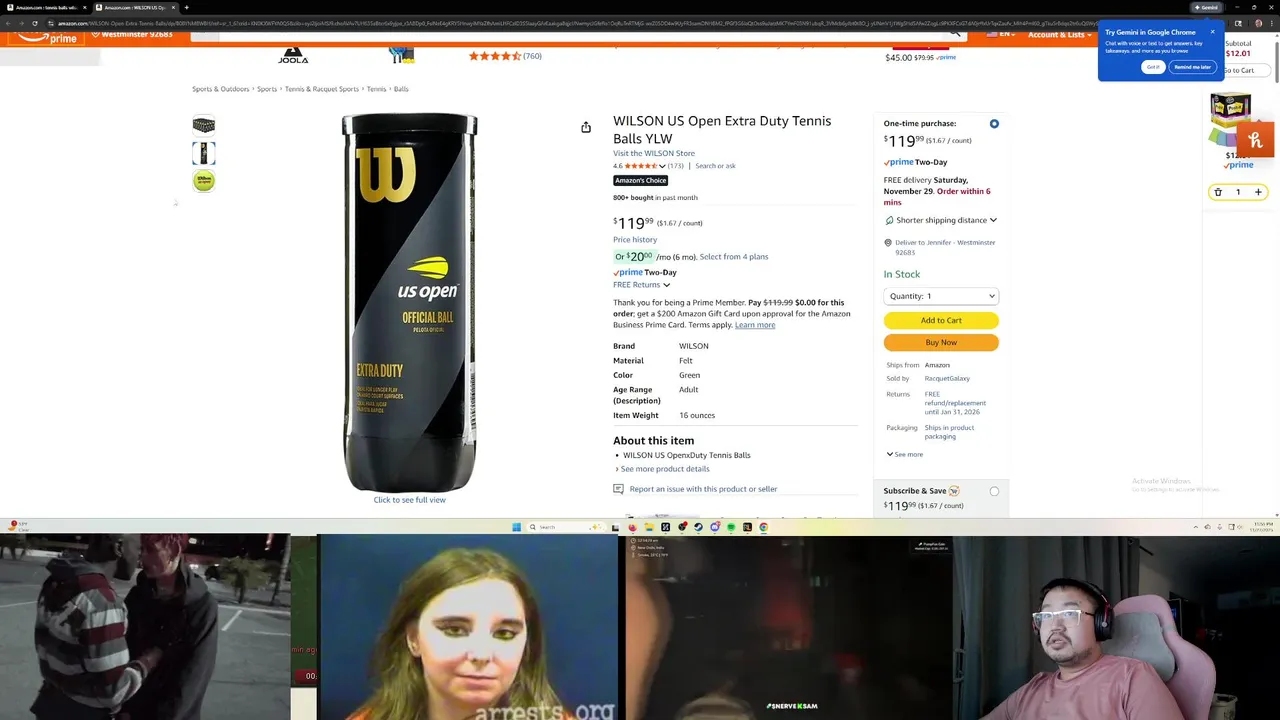Open a new Chrome tab with plus
The height and width of the screenshot is (720, 1280).
tap(186, 7)
